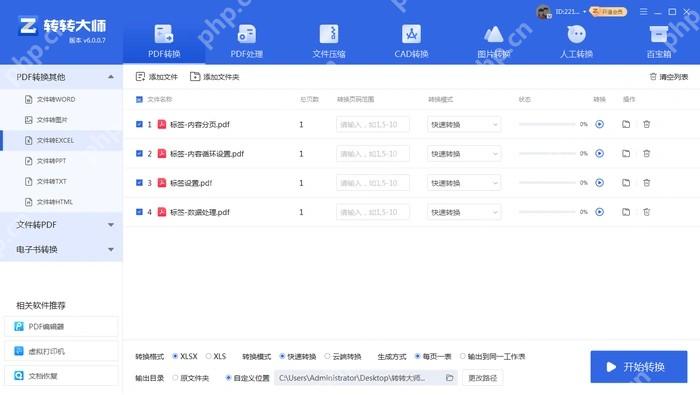Uncheck file 4 标签-数据处理.pdf checkbox
This screenshot has width=700, height=395.
(x=139, y=212)
